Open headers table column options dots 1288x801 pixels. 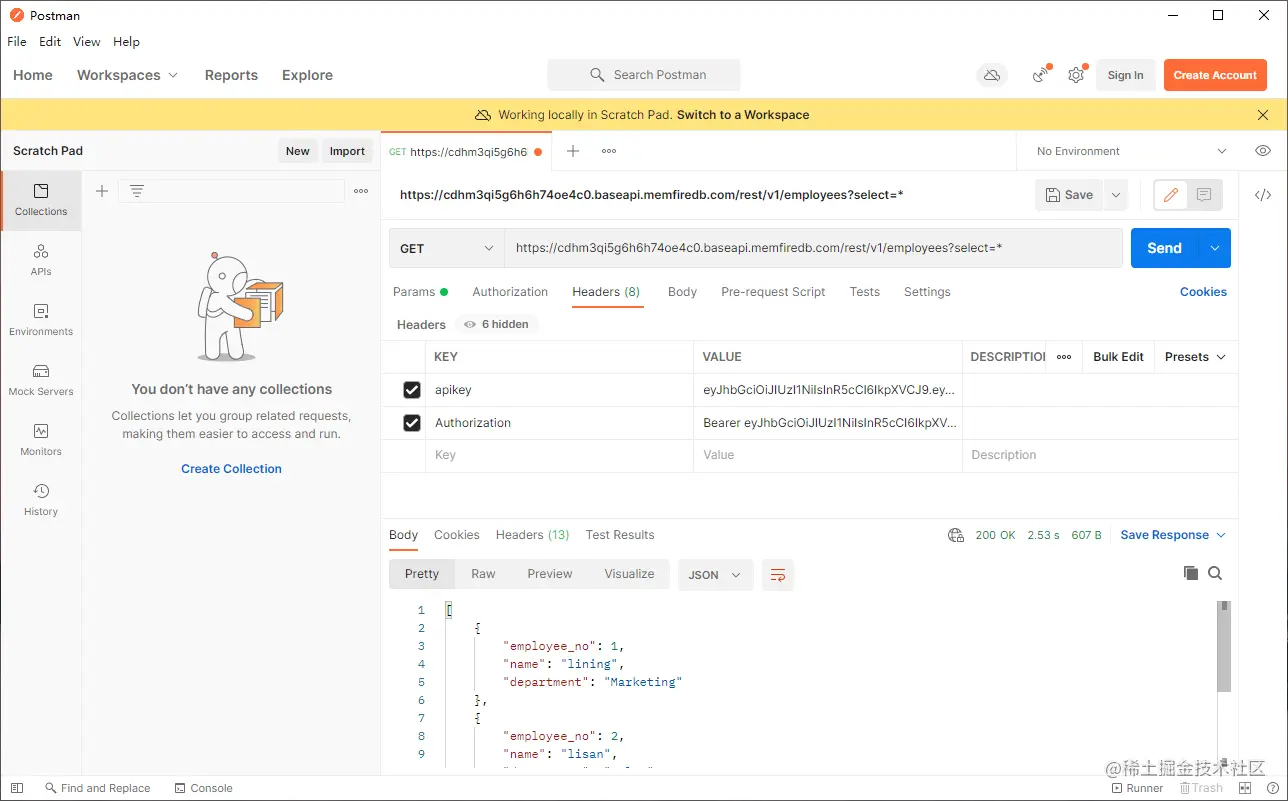(x=1064, y=357)
